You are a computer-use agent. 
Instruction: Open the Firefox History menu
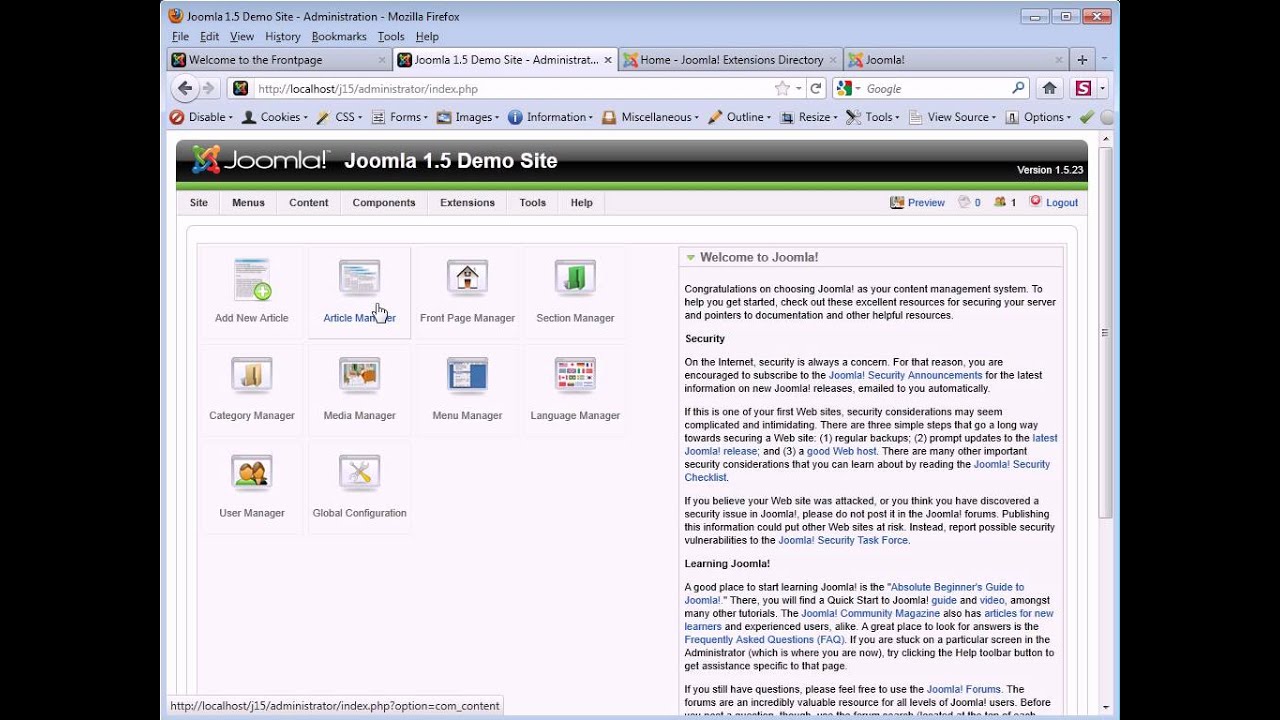(x=282, y=36)
